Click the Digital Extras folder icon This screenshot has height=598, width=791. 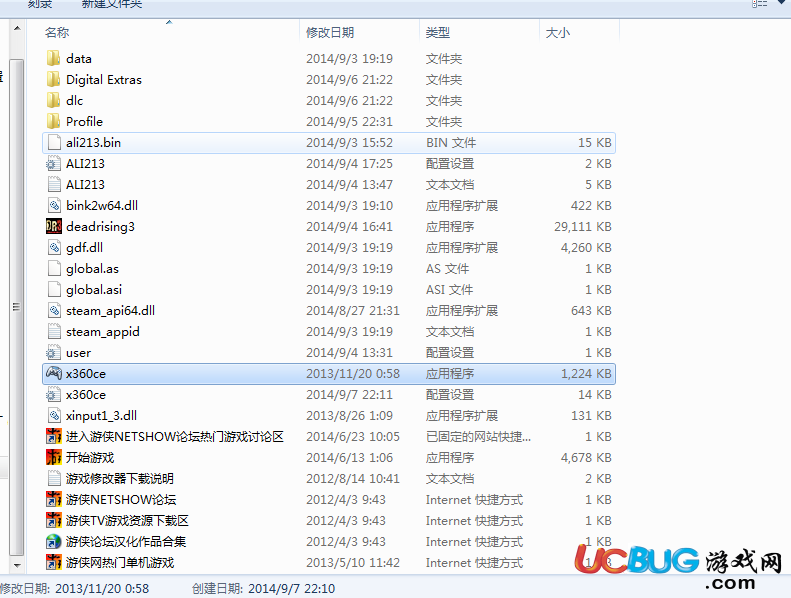point(53,80)
